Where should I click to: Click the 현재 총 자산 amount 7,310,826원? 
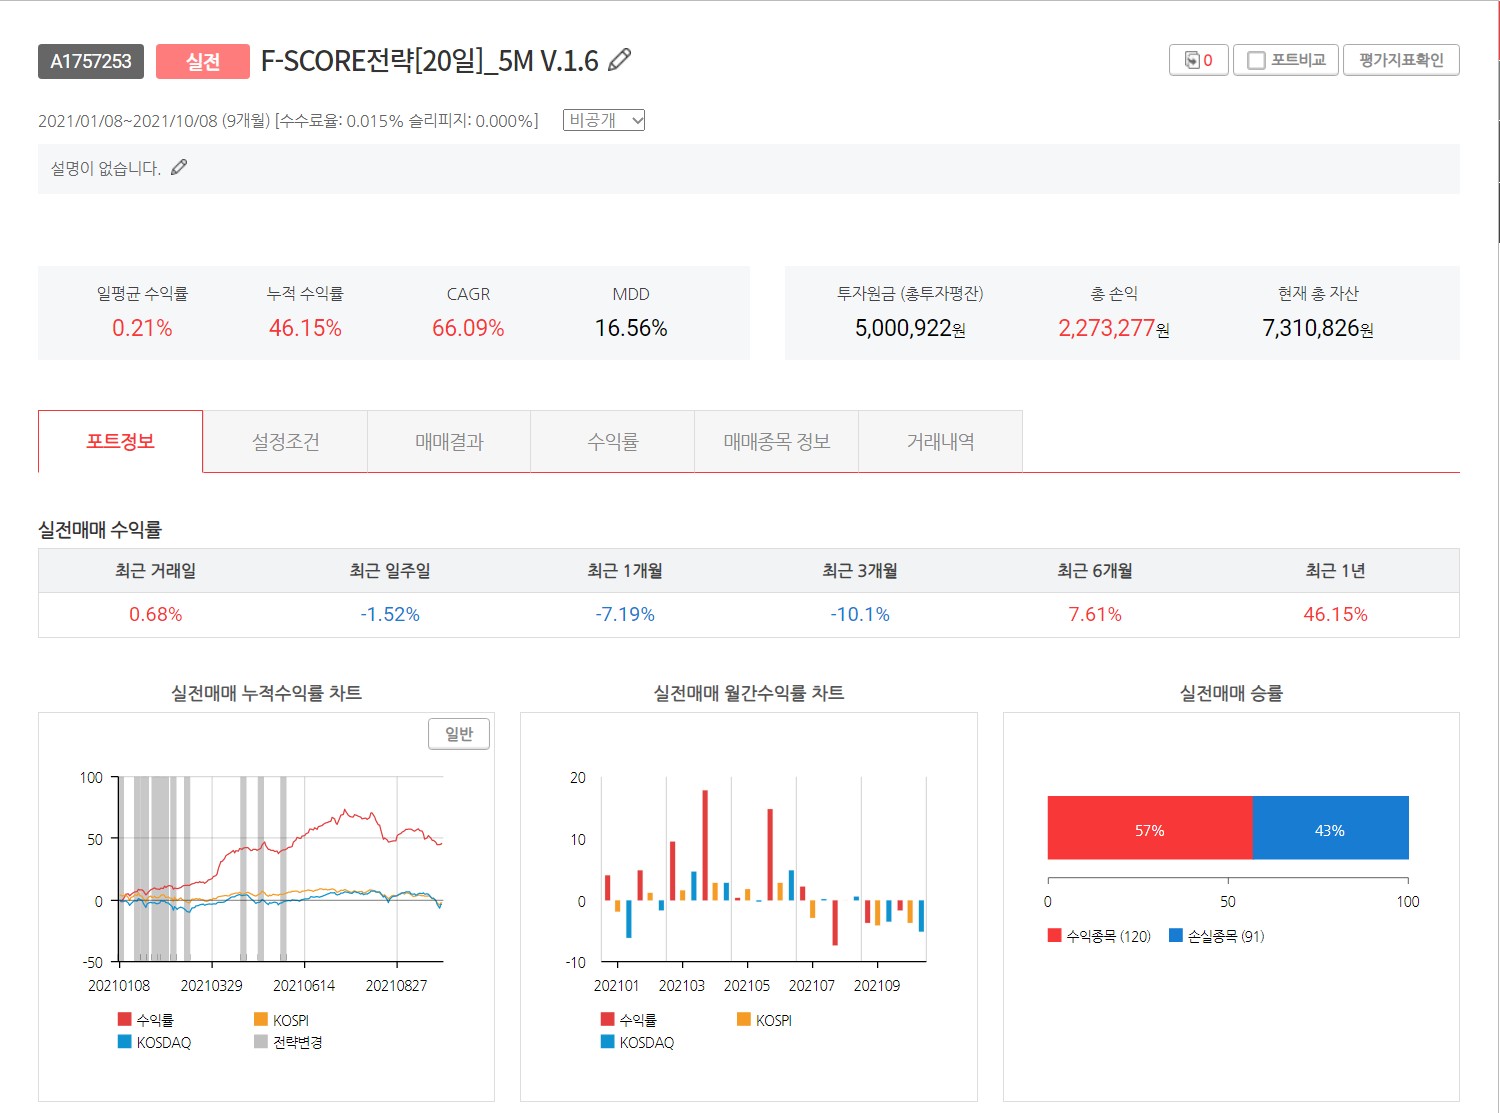[x=1318, y=328]
